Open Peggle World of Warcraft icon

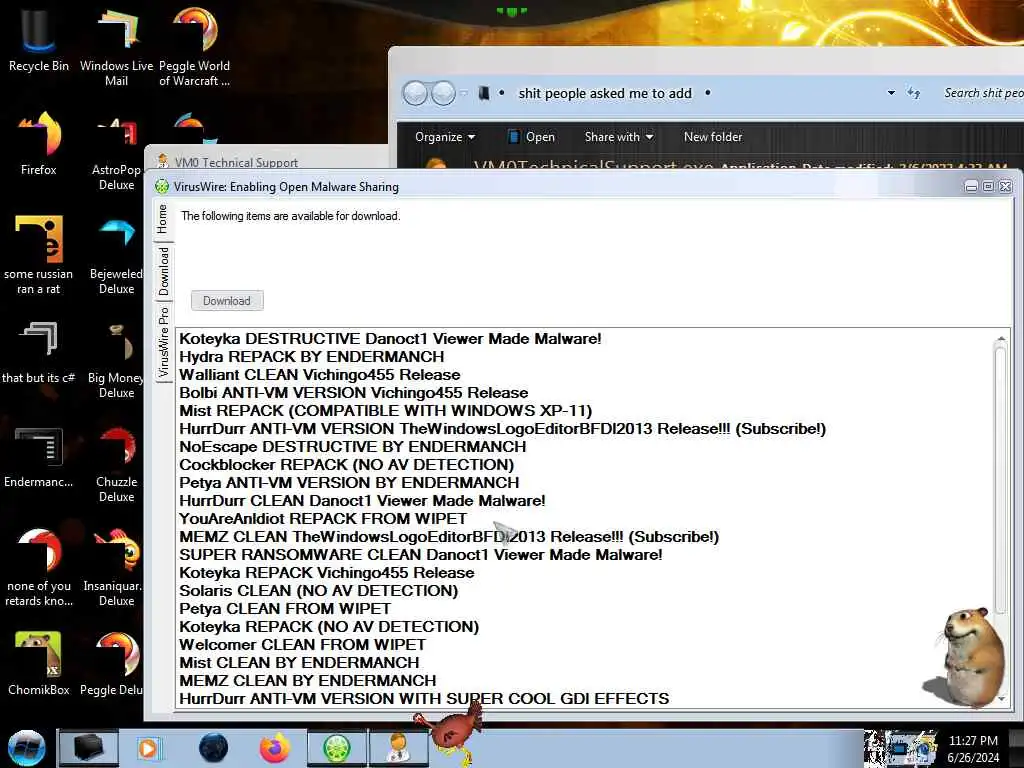click(x=194, y=46)
